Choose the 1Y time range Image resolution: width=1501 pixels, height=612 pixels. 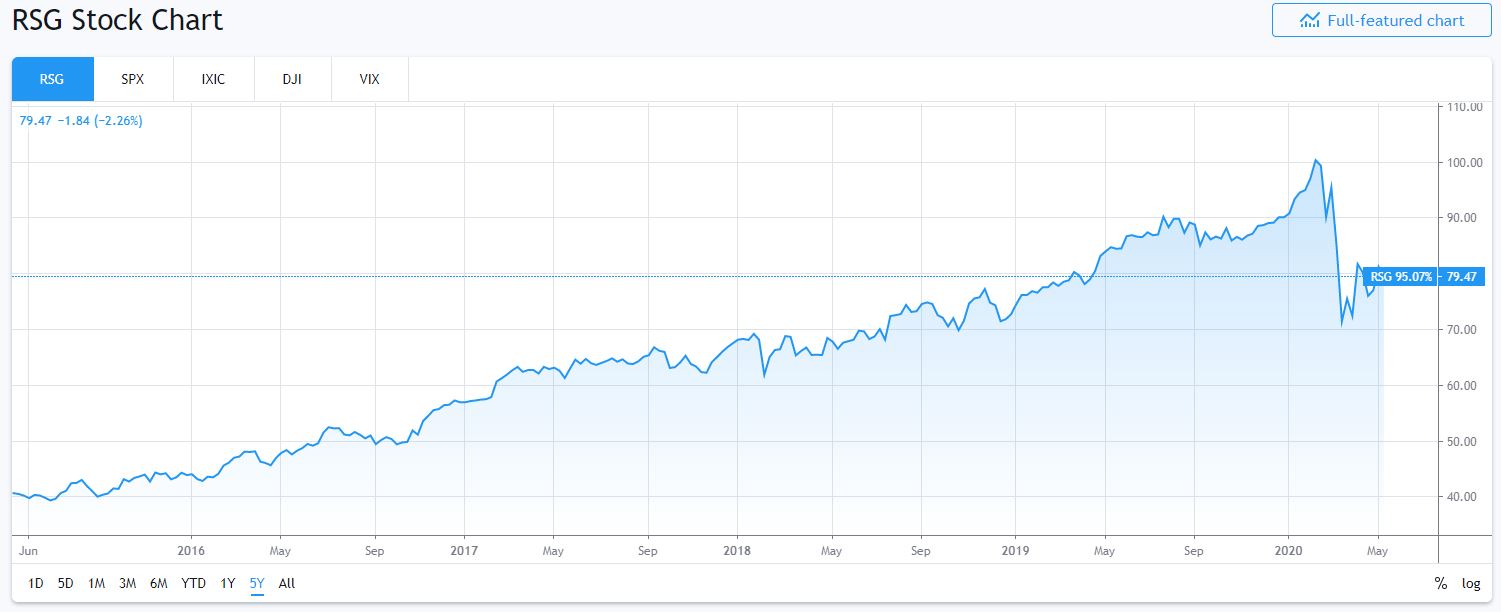click(228, 583)
